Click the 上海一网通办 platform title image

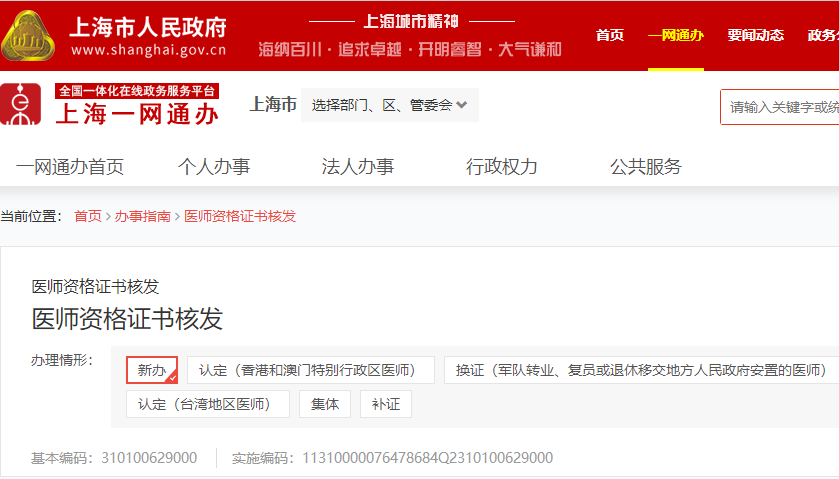click(x=137, y=106)
